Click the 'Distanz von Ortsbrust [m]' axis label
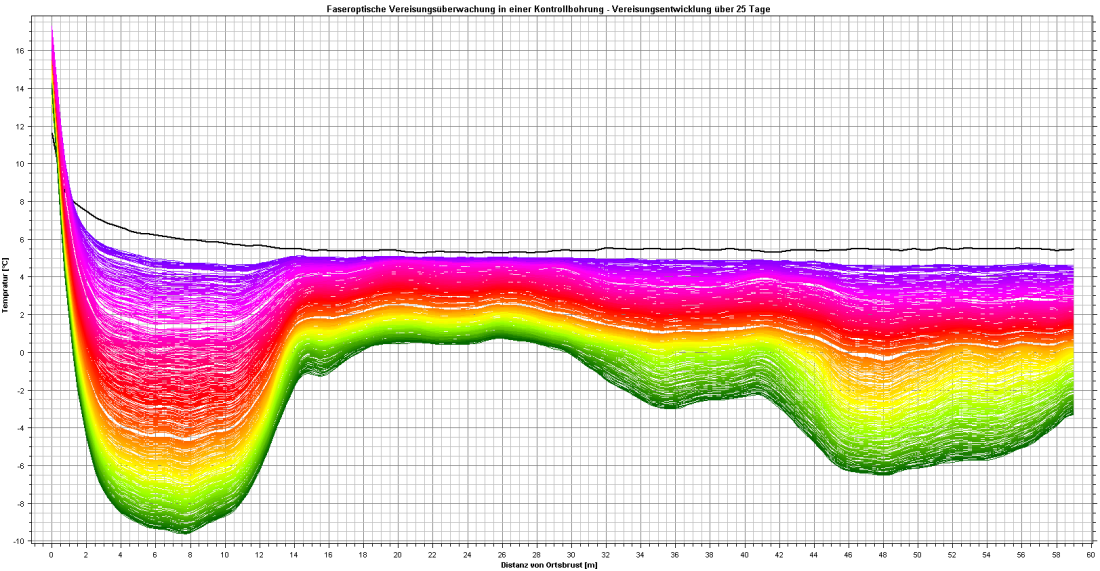This screenshot has width=1100, height=571. (x=549, y=565)
